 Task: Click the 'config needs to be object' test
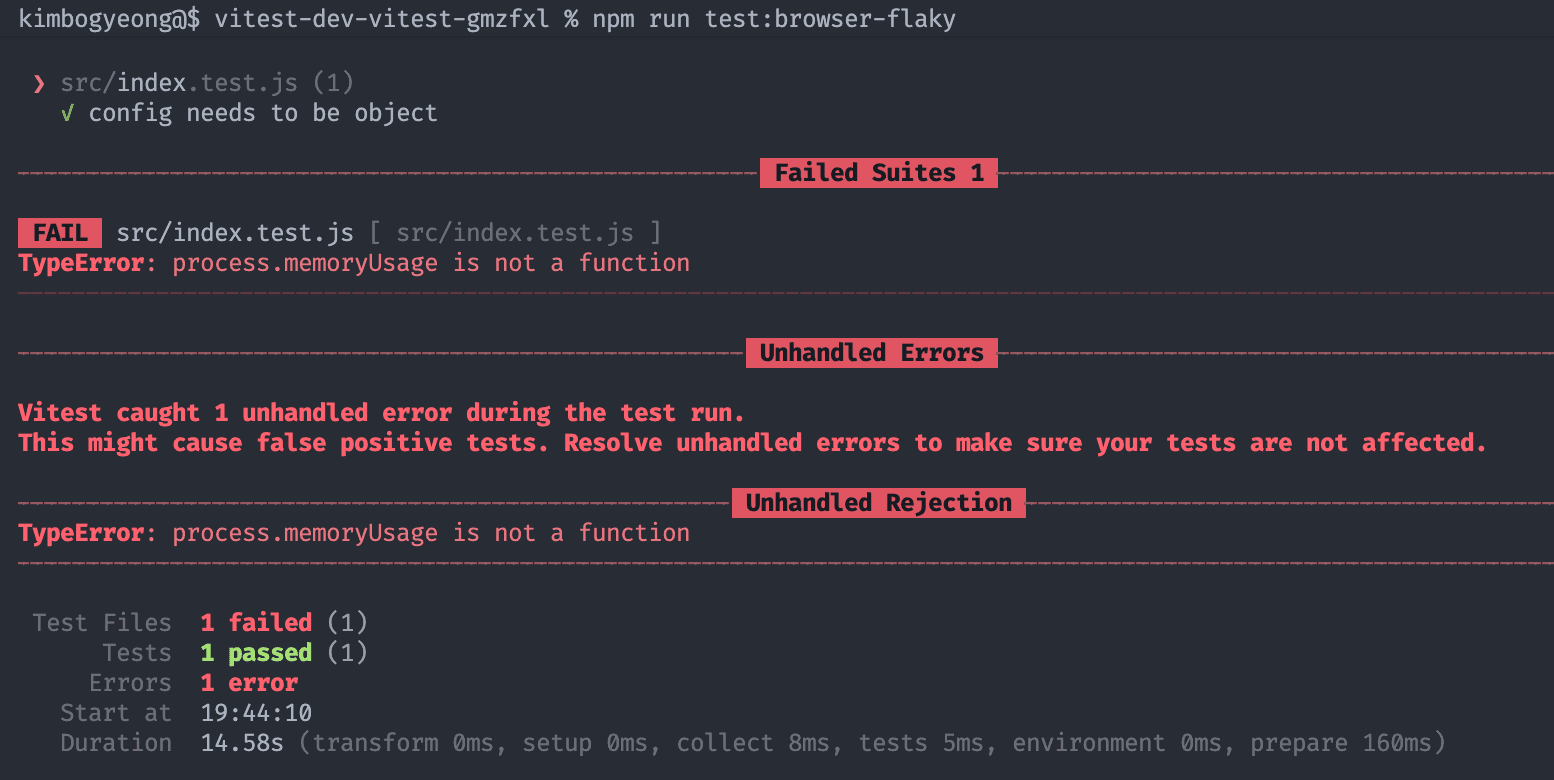point(263,113)
